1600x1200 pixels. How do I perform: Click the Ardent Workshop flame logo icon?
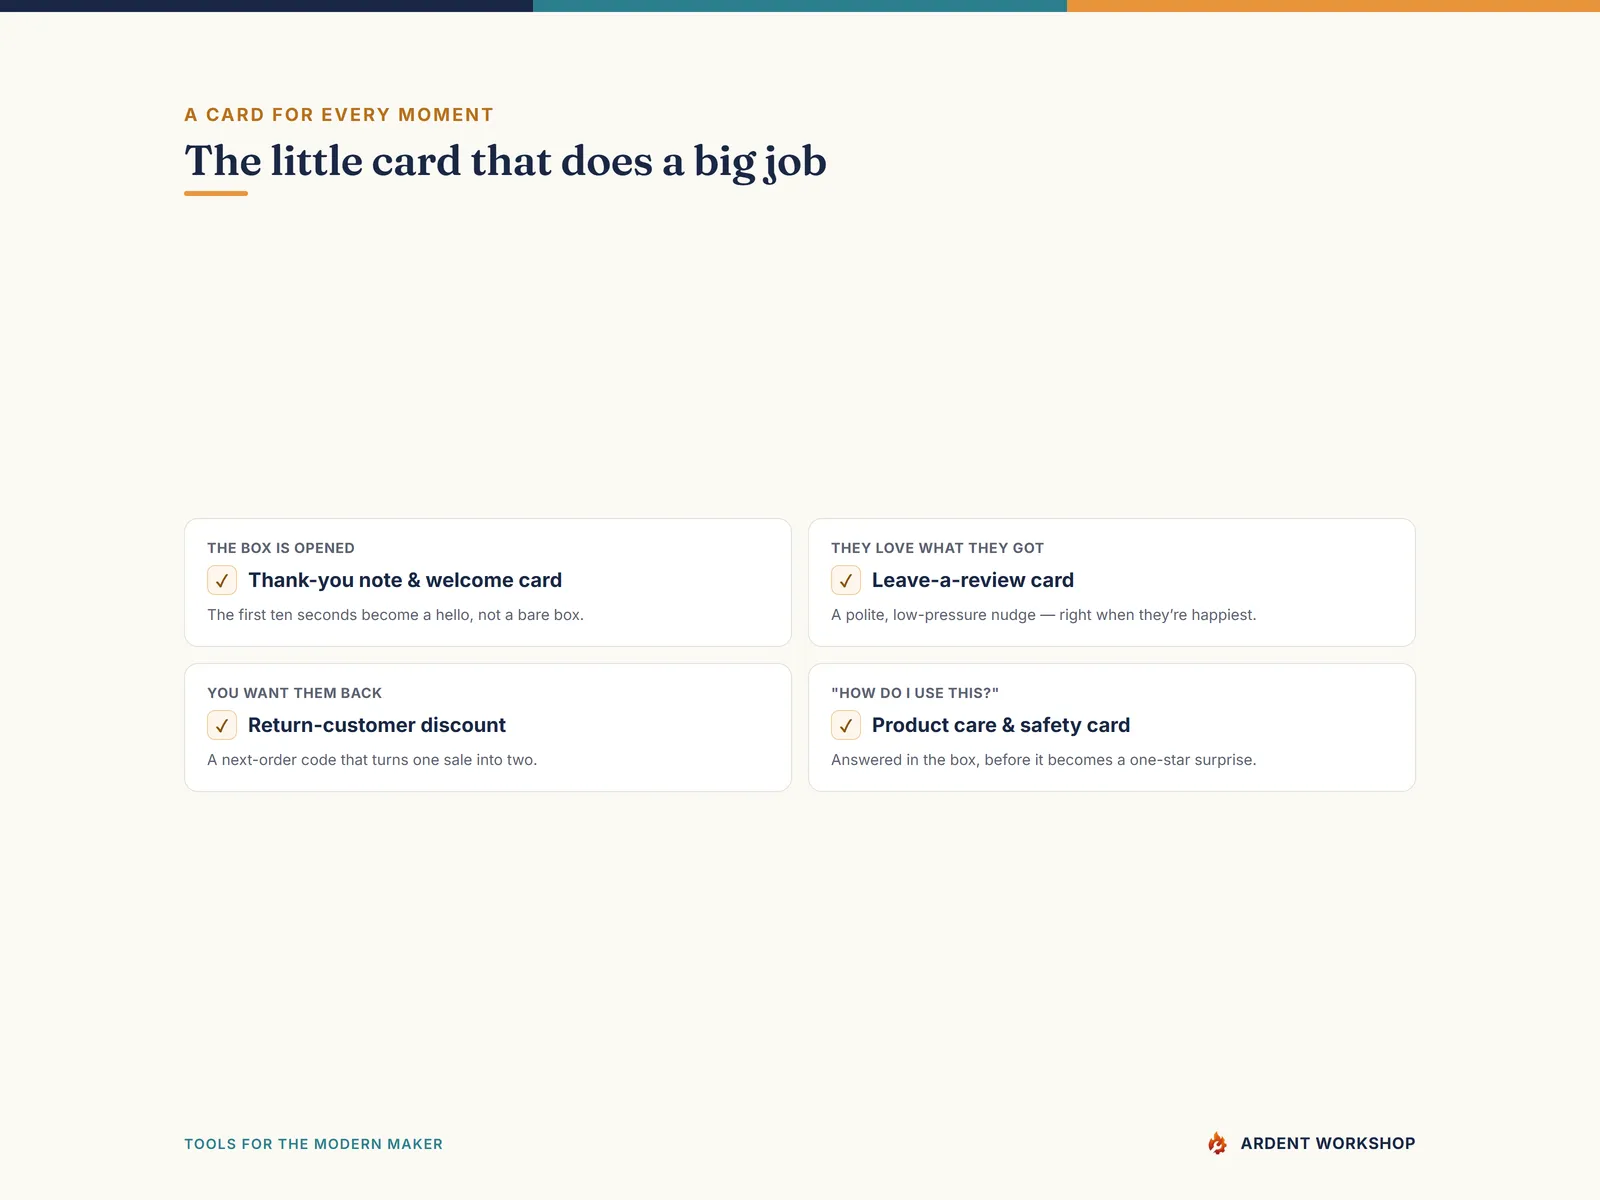[x=1217, y=1143]
